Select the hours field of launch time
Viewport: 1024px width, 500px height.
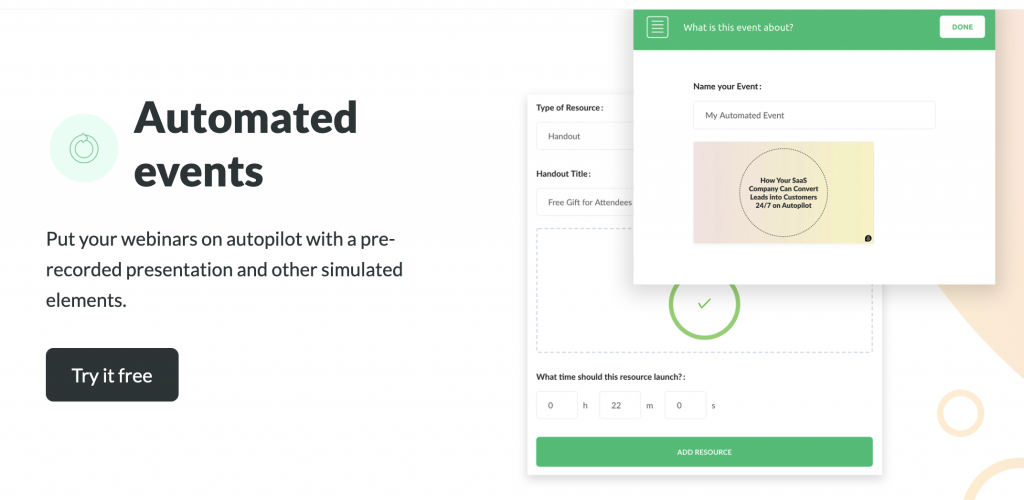tap(557, 405)
